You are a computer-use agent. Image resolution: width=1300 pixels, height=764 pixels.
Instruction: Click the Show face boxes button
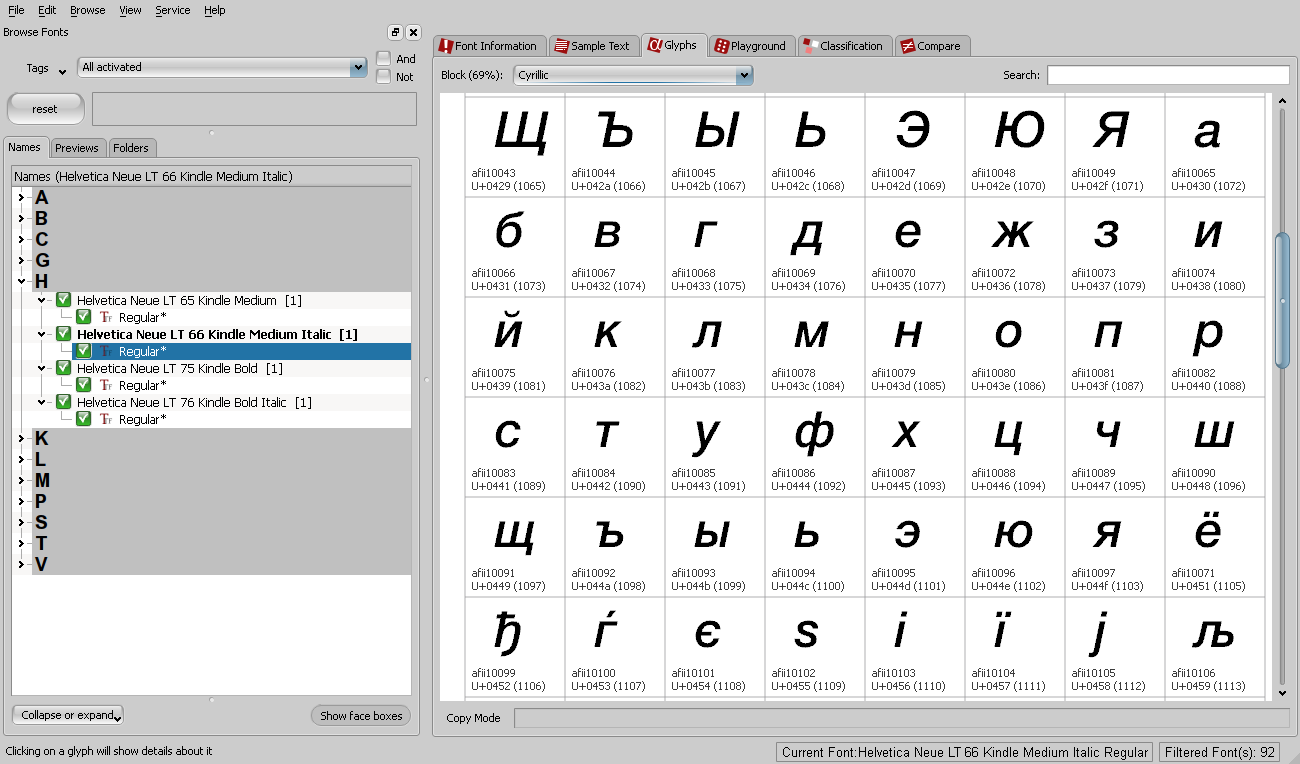pos(361,716)
